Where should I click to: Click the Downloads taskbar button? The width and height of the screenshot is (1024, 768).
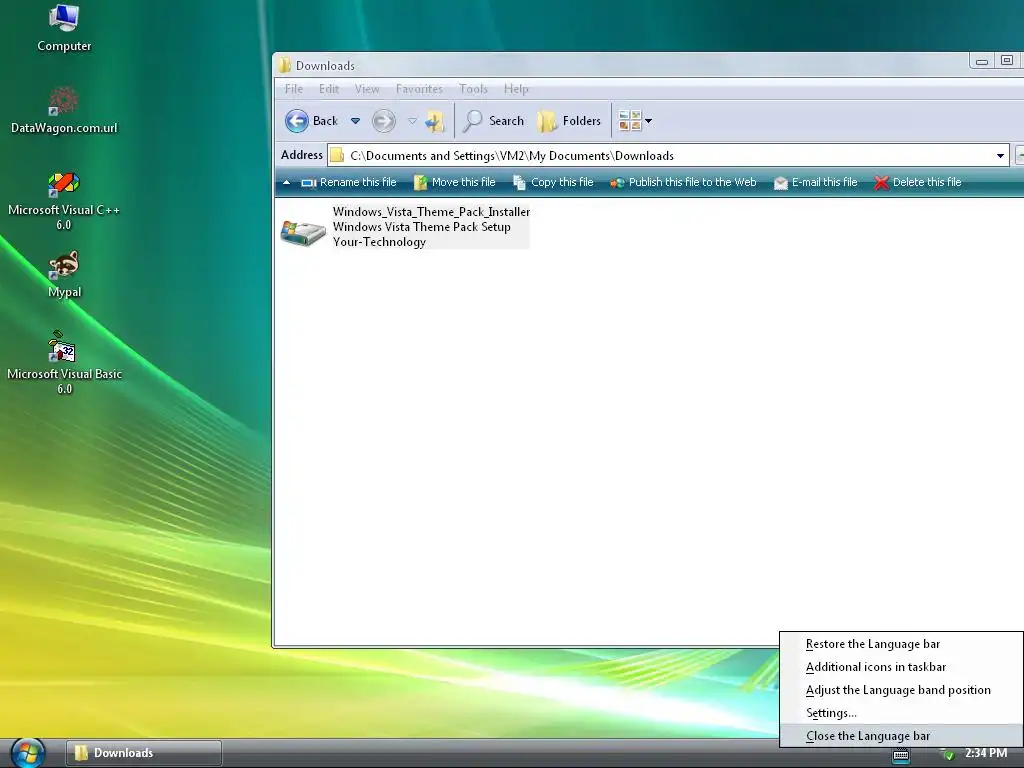(x=144, y=753)
